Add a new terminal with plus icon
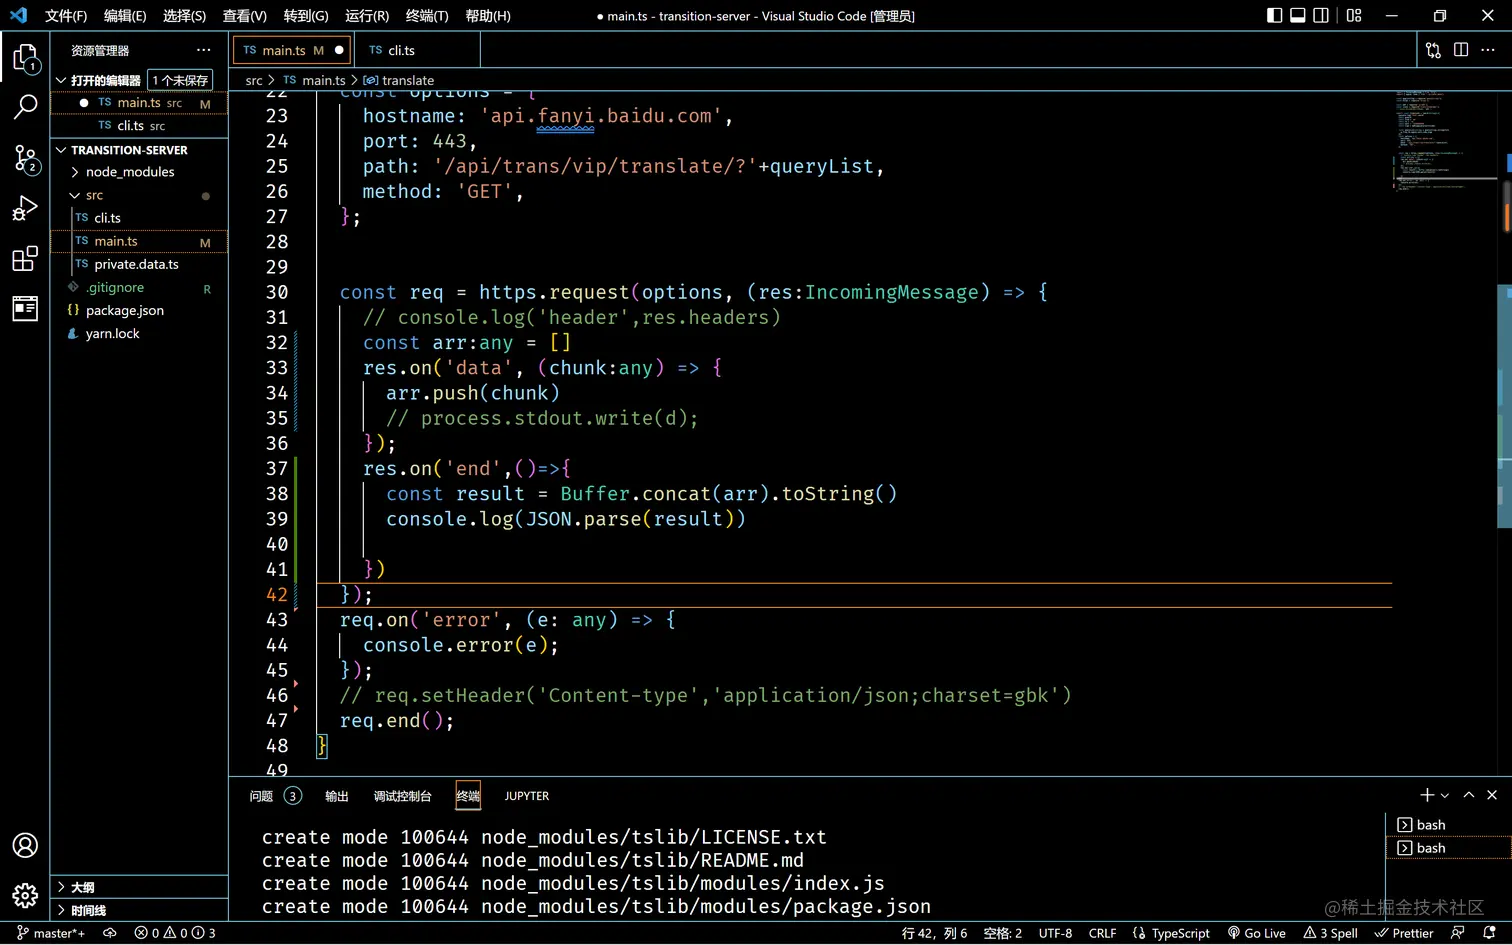This screenshot has width=1512, height=945. [x=1427, y=795]
